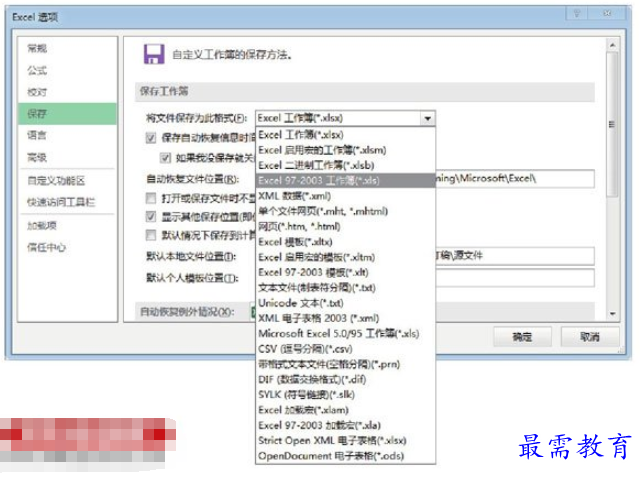Viewport: 640px width, 478px height.
Task: Select Excel 97-2003 模板(*.xlt)
Action: (x=345, y=272)
